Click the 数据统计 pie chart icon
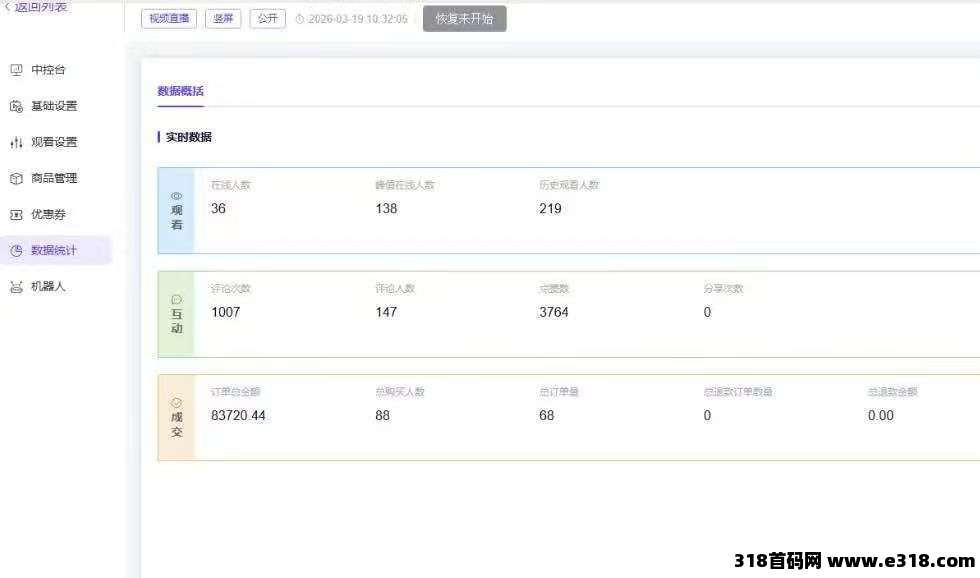980x578 pixels. tap(16, 250)
